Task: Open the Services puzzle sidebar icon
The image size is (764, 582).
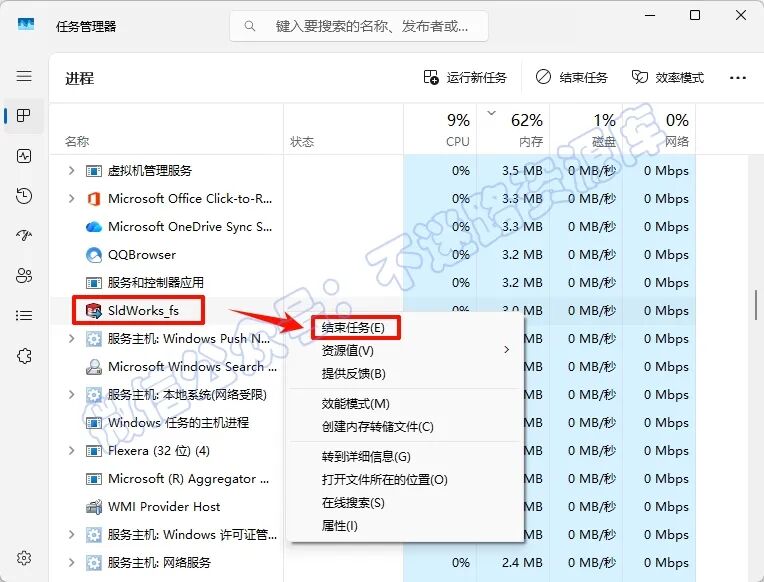Action: (24, 356)
